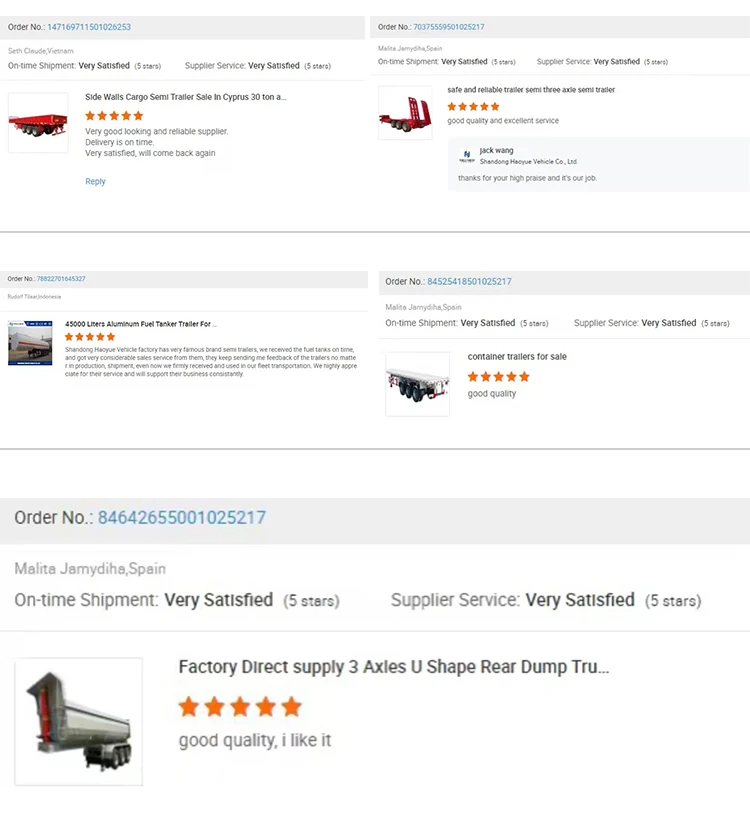Open Factory Direct supply 3 Axles title

[x=393, y=667]
